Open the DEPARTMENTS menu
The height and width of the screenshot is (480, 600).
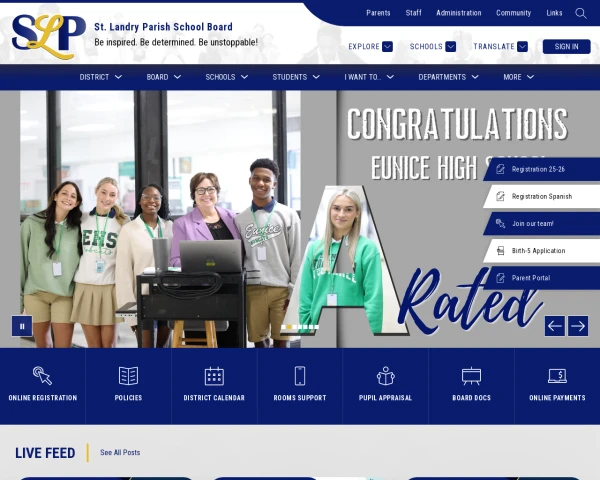point(448,77)
